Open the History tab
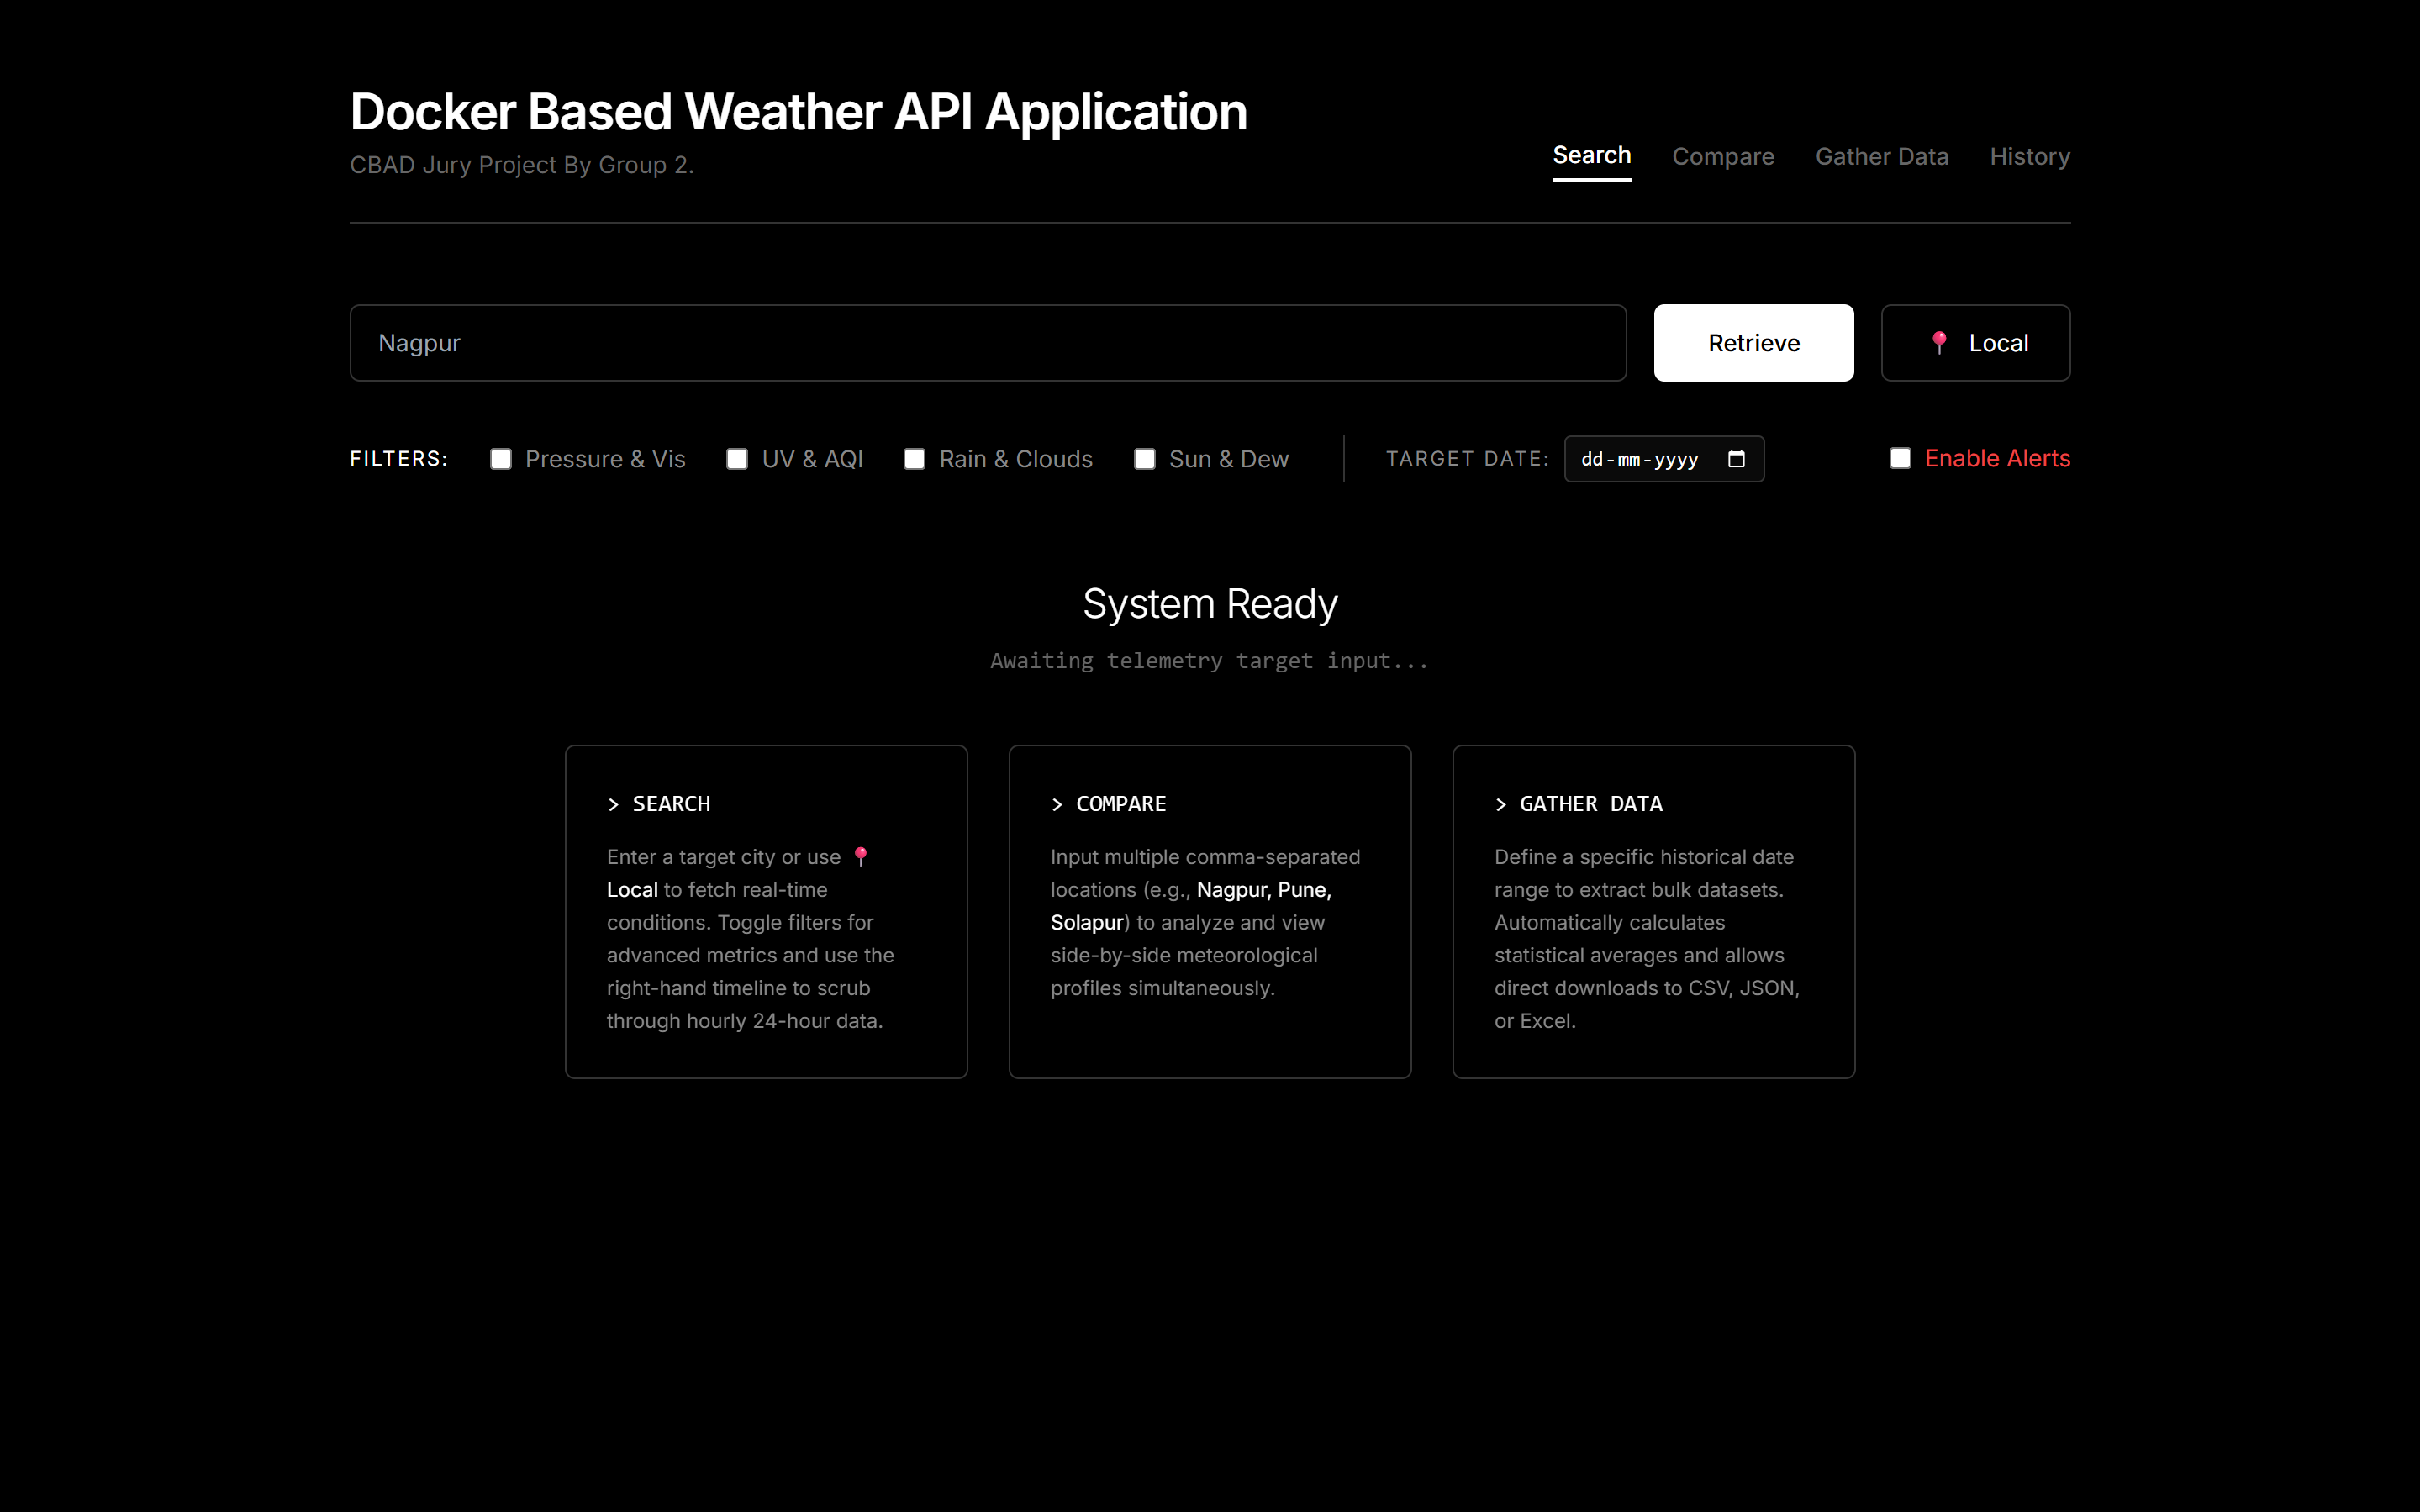The image size is (2420, 1512). coord(2029,157)
